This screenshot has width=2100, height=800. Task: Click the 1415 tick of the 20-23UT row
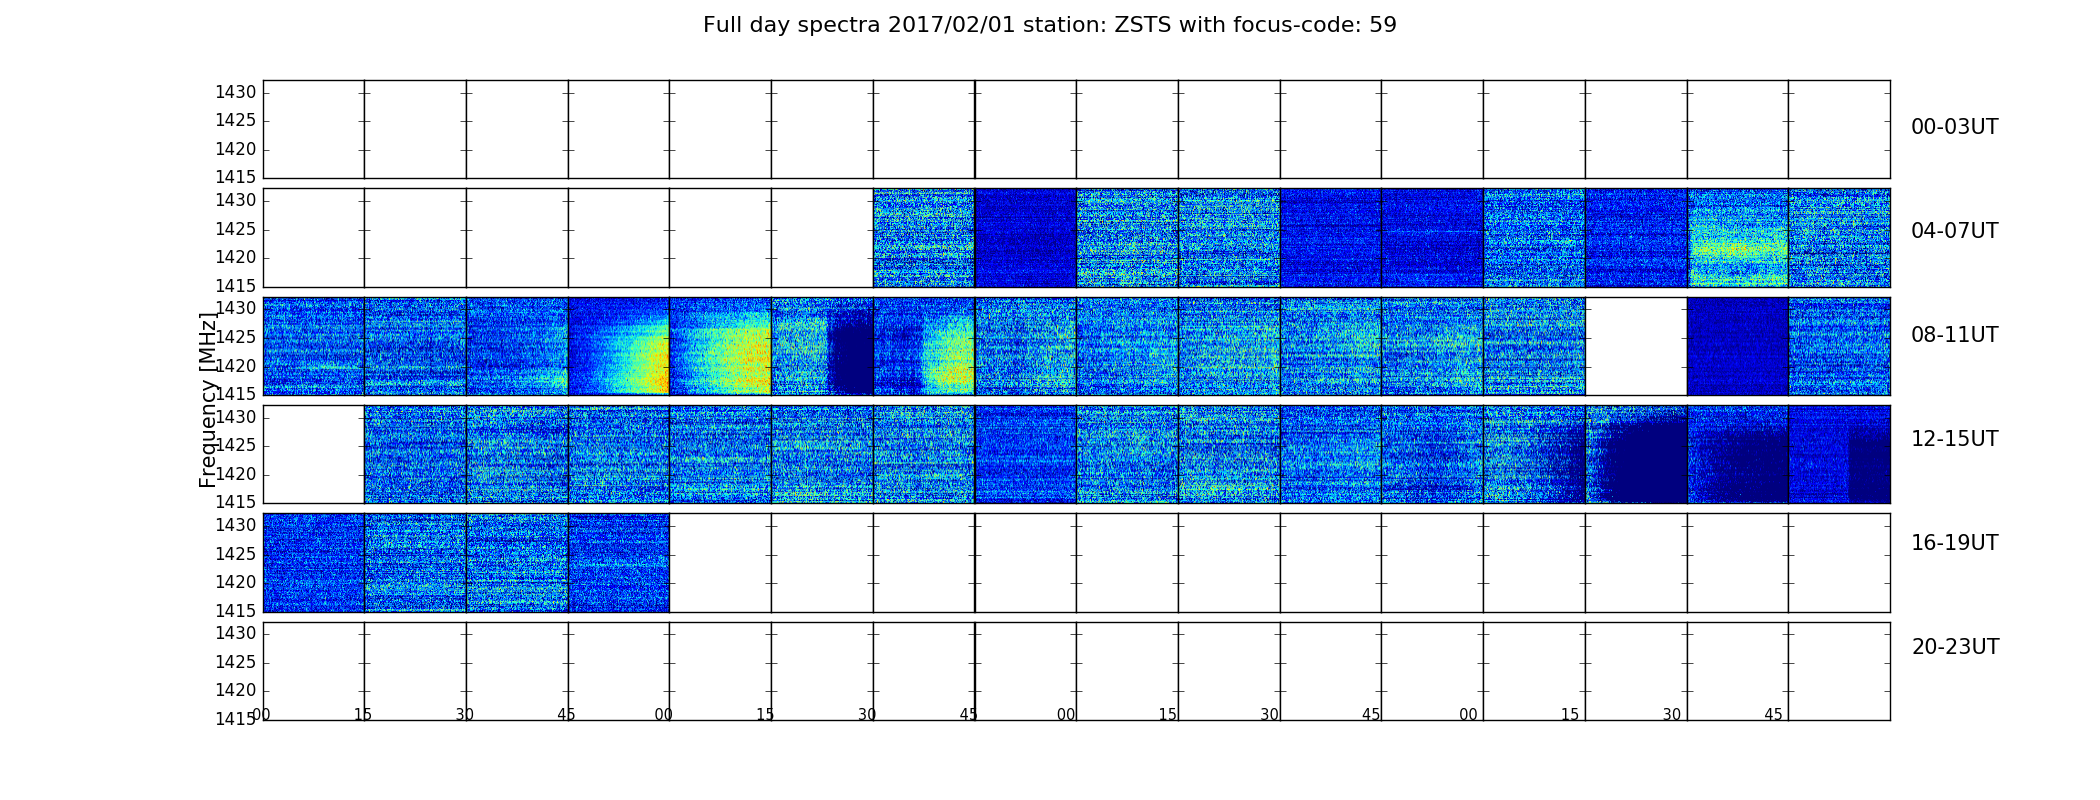[x=236, y=719]
